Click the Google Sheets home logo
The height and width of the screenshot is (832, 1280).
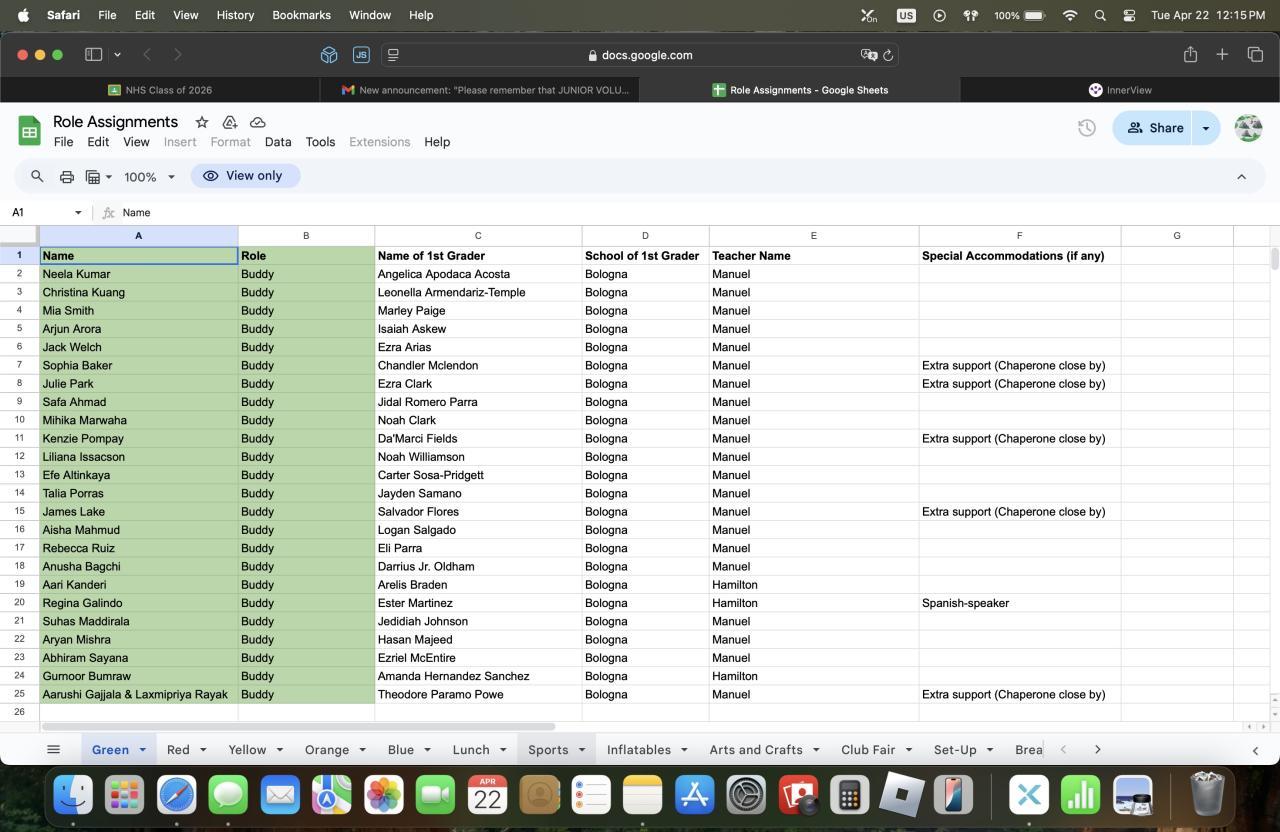(29, 131)
